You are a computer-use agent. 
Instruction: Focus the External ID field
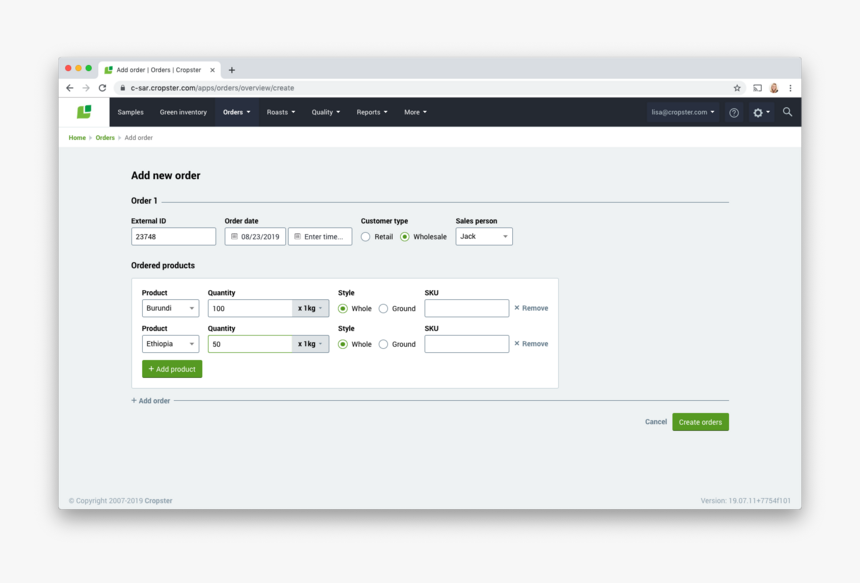(x=173, y=236)
